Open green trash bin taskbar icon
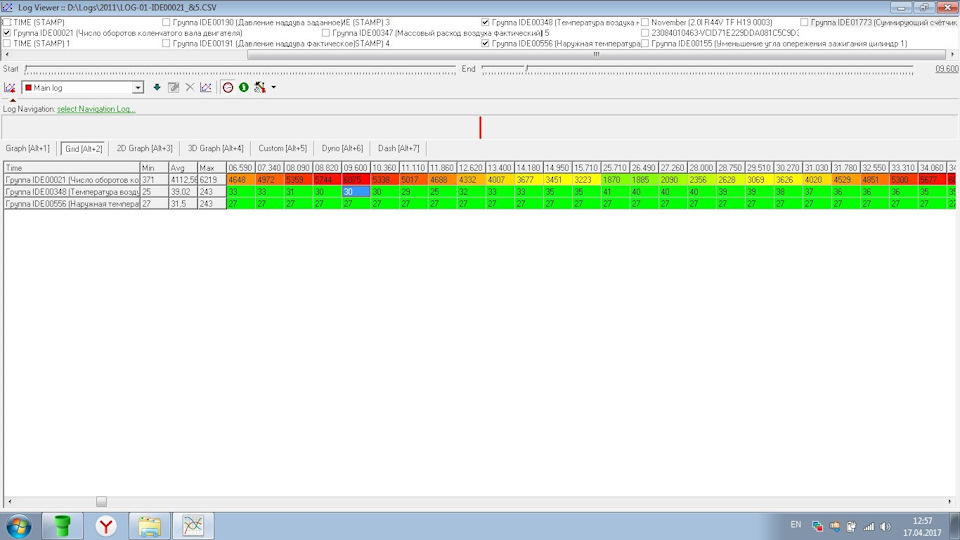The image size is (960, 540). tap(62, 526)
